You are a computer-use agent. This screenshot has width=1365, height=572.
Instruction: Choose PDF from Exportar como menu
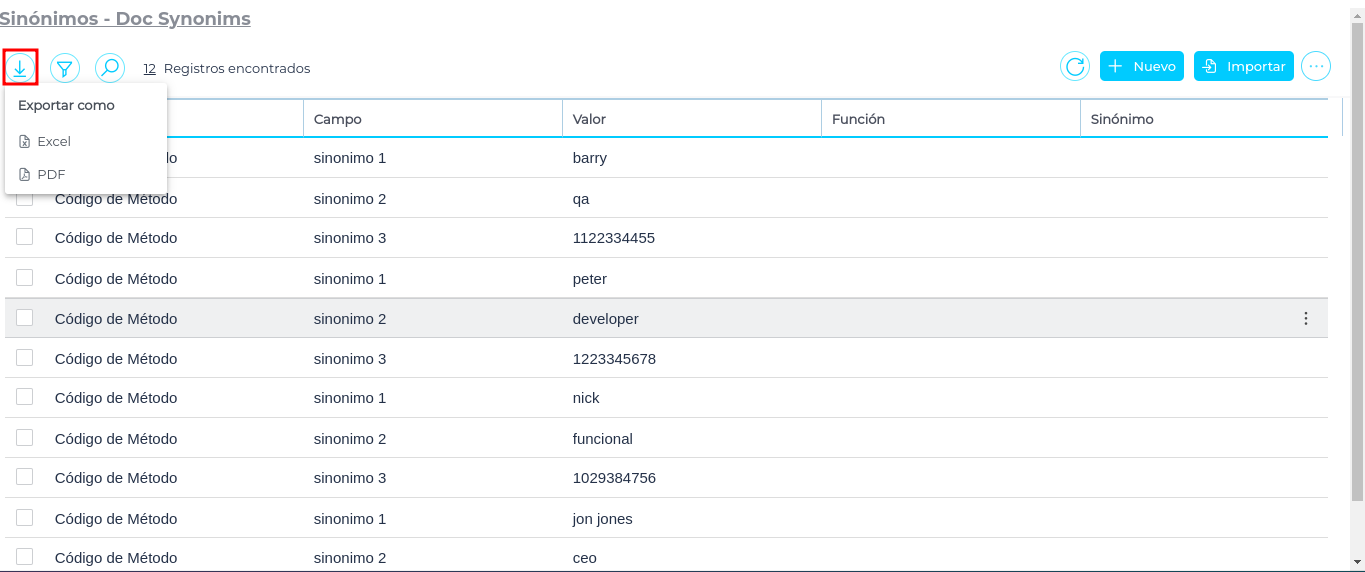[x=51, y=175]
